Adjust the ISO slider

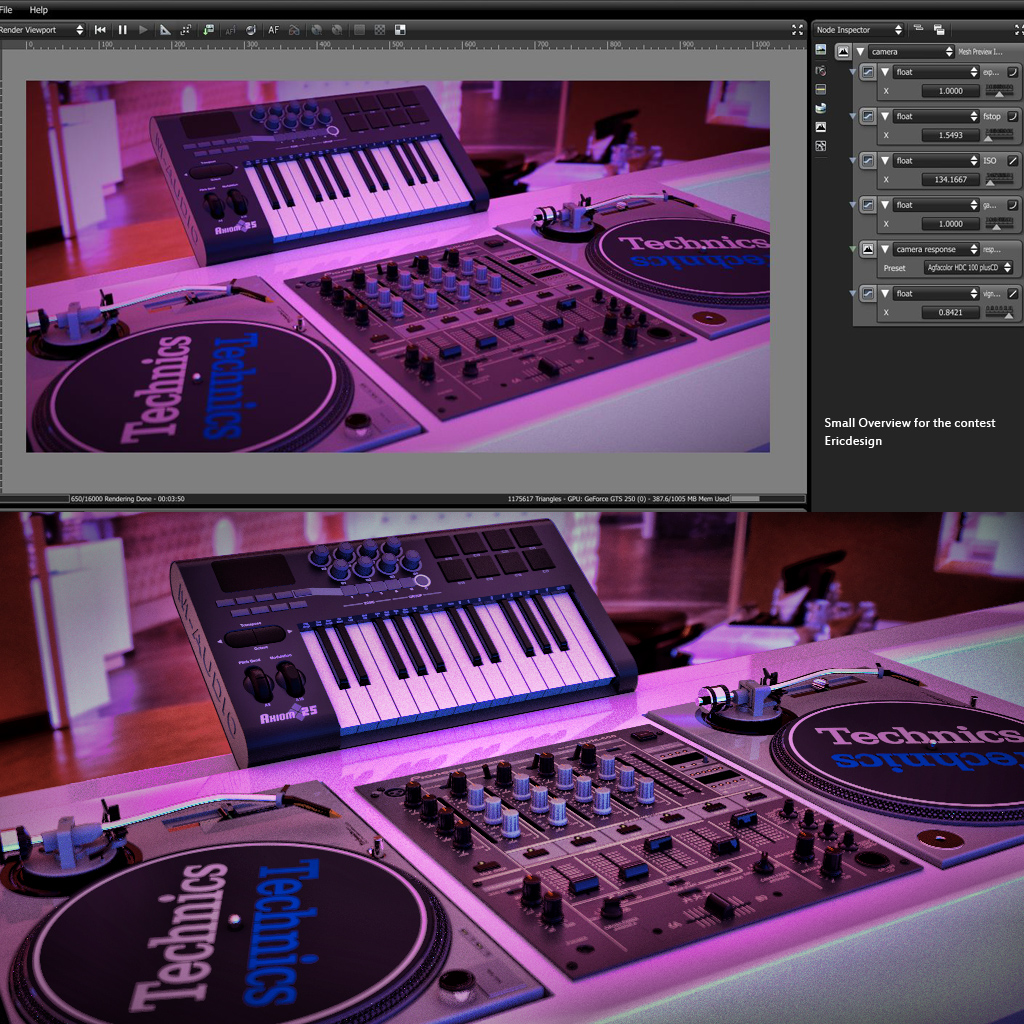point(999,180)
